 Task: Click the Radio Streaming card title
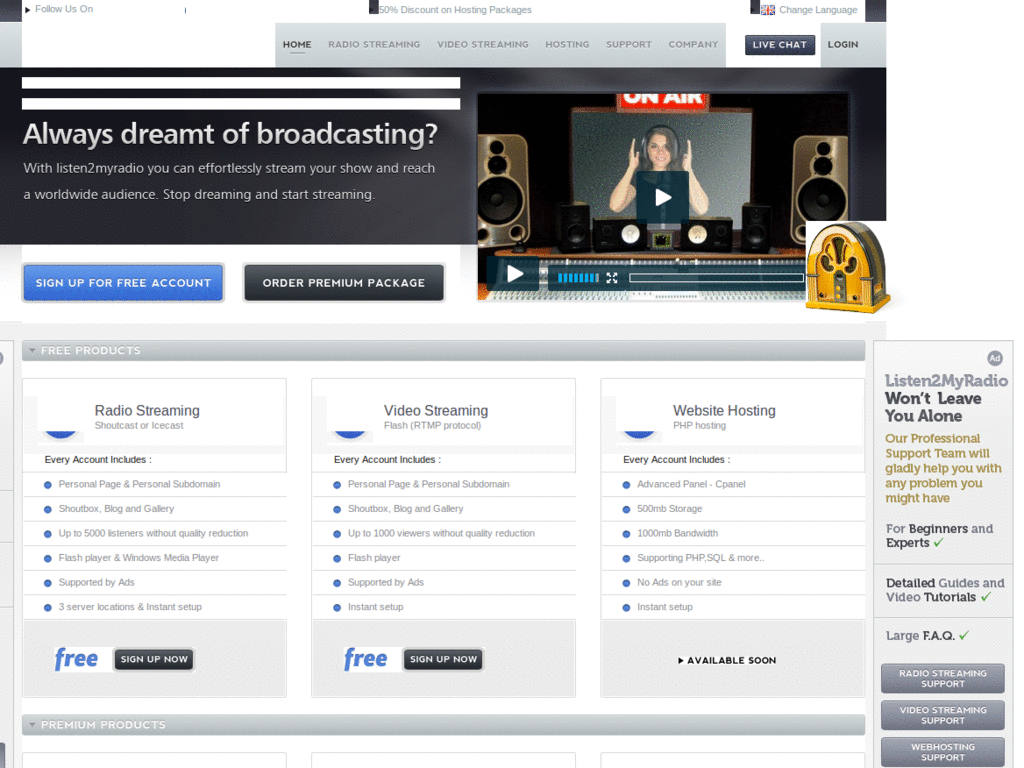click(x=147, y=410)
